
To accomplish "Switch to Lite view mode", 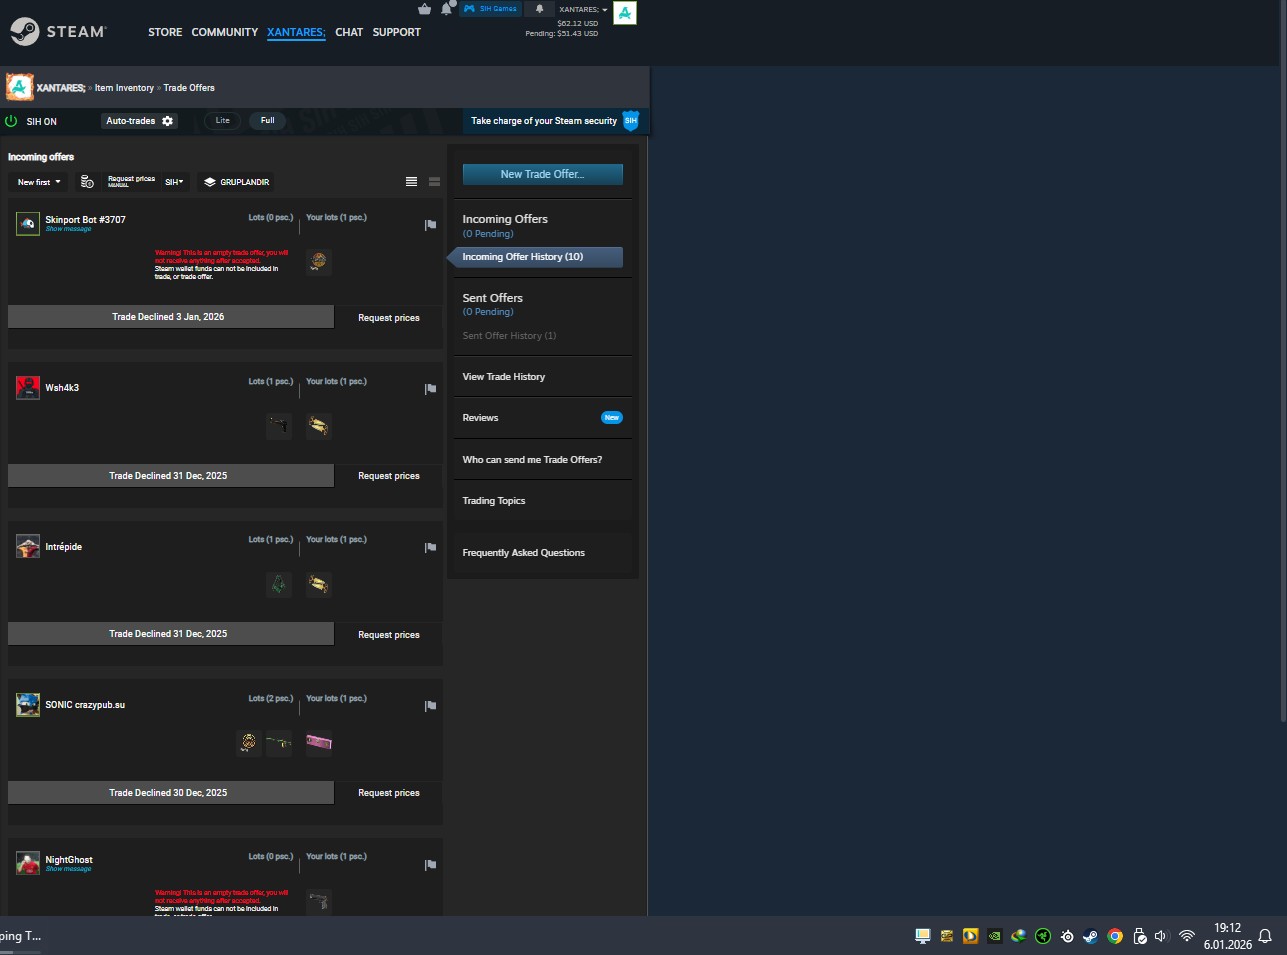I will click(223, 121).
